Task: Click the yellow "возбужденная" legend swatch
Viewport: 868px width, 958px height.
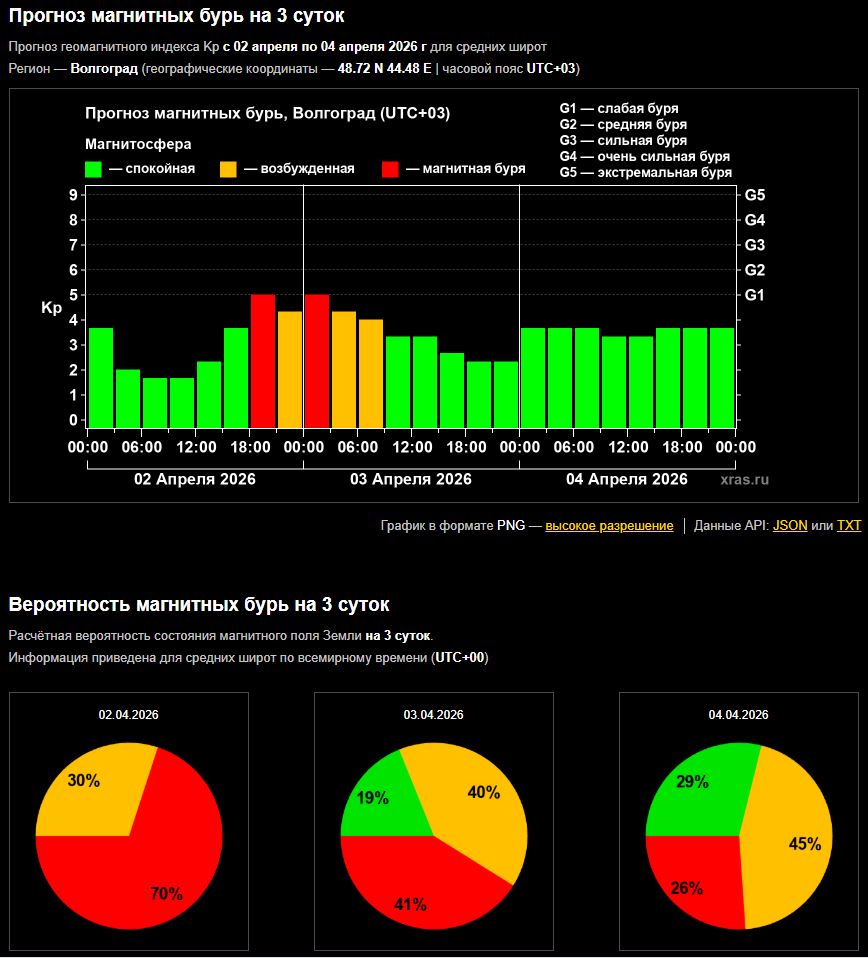Action: coord(229,169)
